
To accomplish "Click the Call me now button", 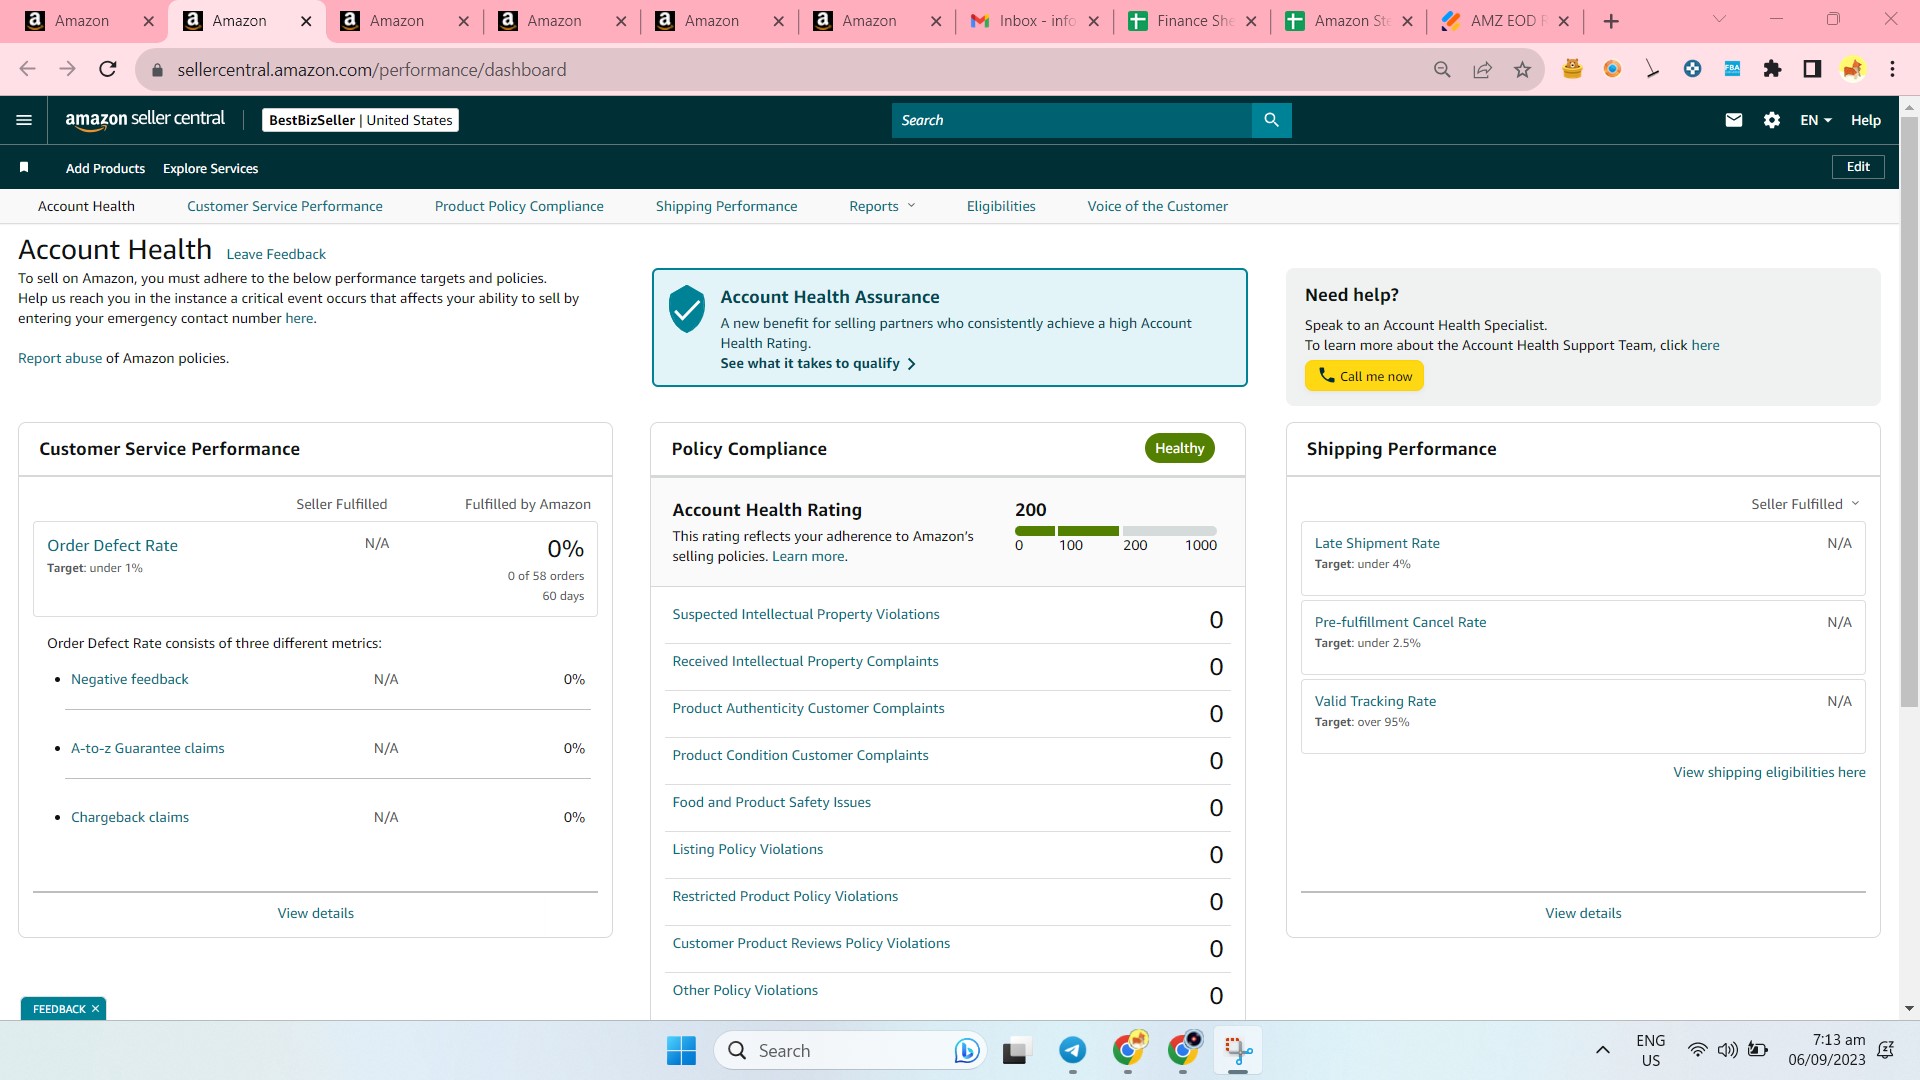I will pyautogui.click(x=1364, y=376).
